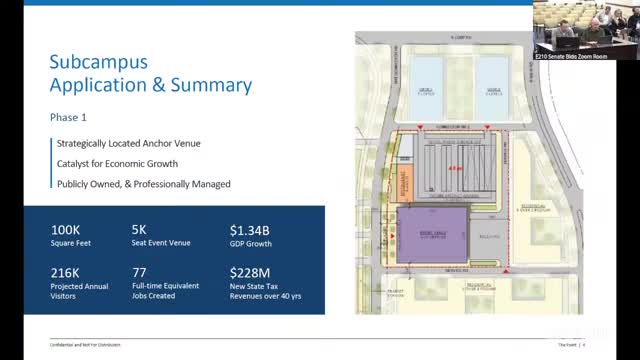Click the "The Point | 4" page footer
Image resolution: width=640 pixels, height=360 pixels.
pos(571,345)
